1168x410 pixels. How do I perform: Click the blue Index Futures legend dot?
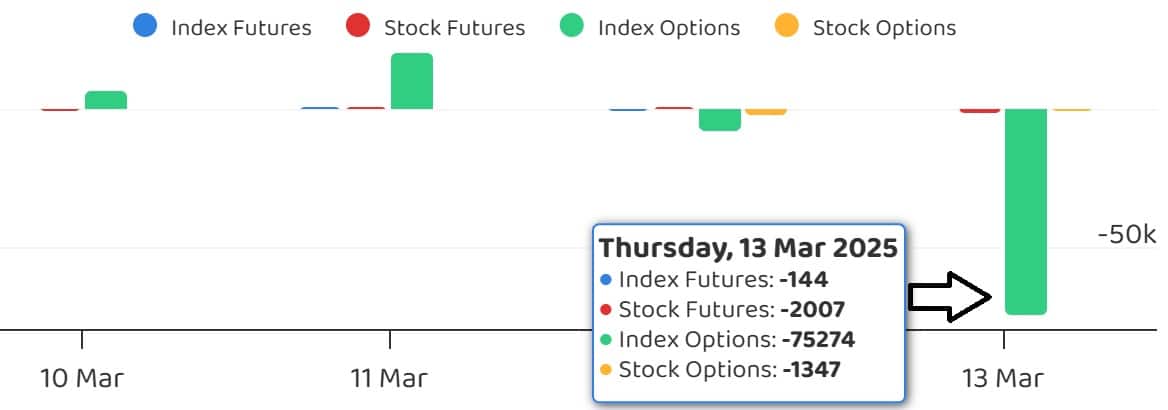[x=146, y=27]
